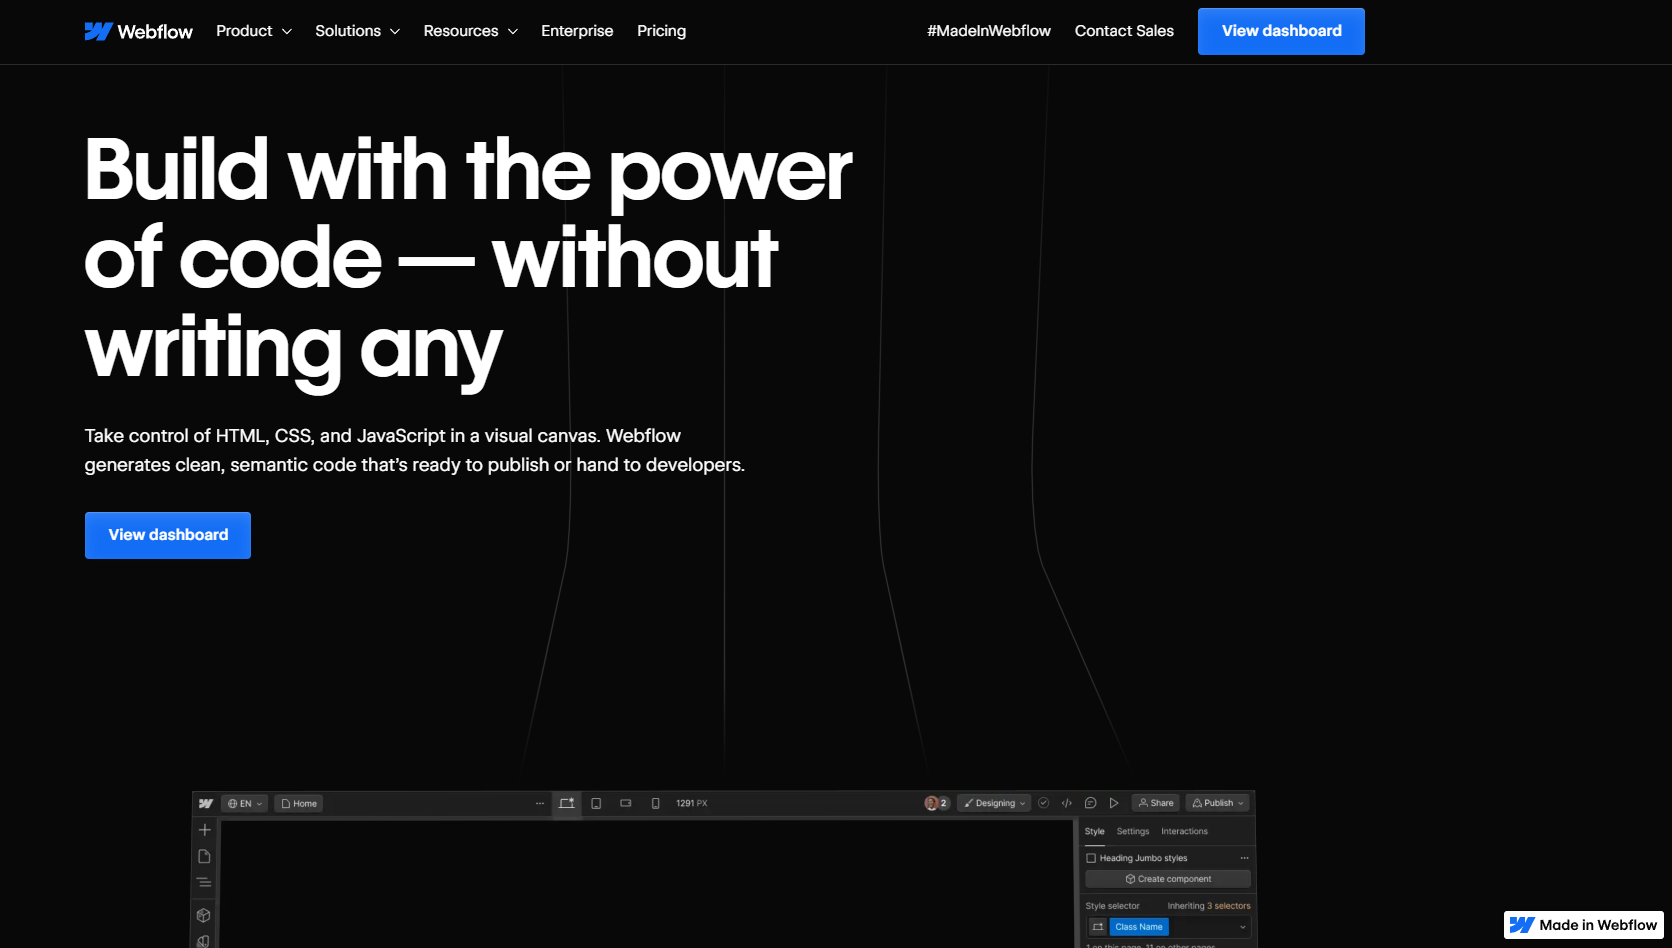The height and width of the screenshot is (948, 1672).
Task: Open the Components cube icon in the sidebar
Action: tap(204, 915)
